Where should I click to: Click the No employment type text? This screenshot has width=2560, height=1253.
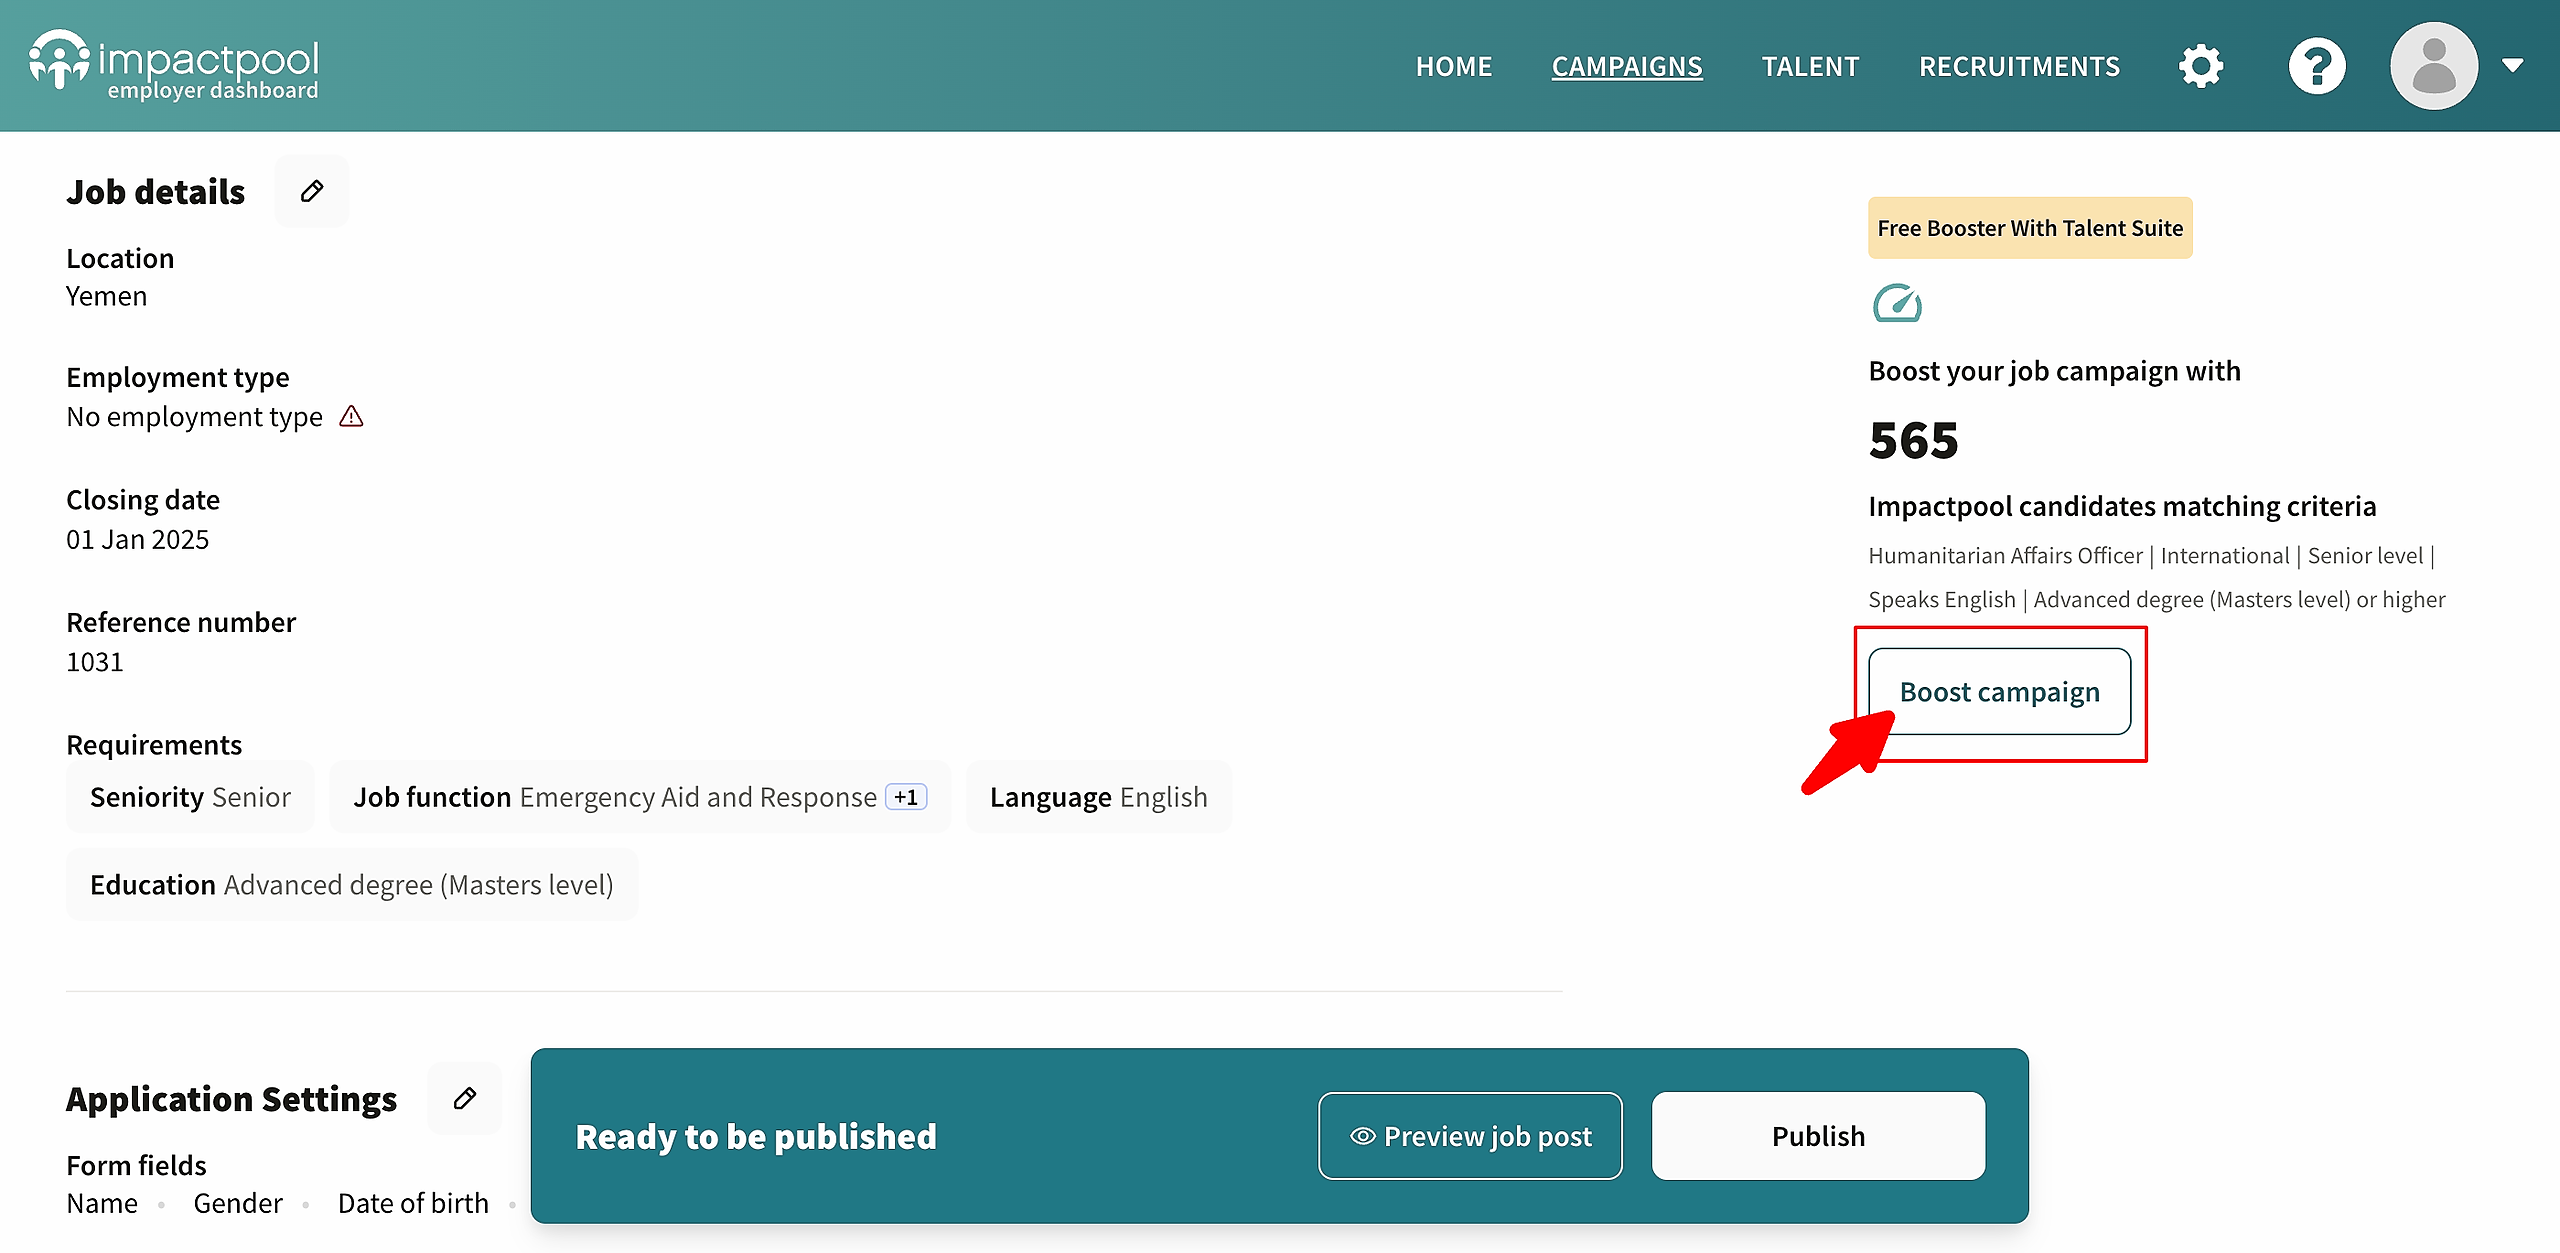[195, 417]
